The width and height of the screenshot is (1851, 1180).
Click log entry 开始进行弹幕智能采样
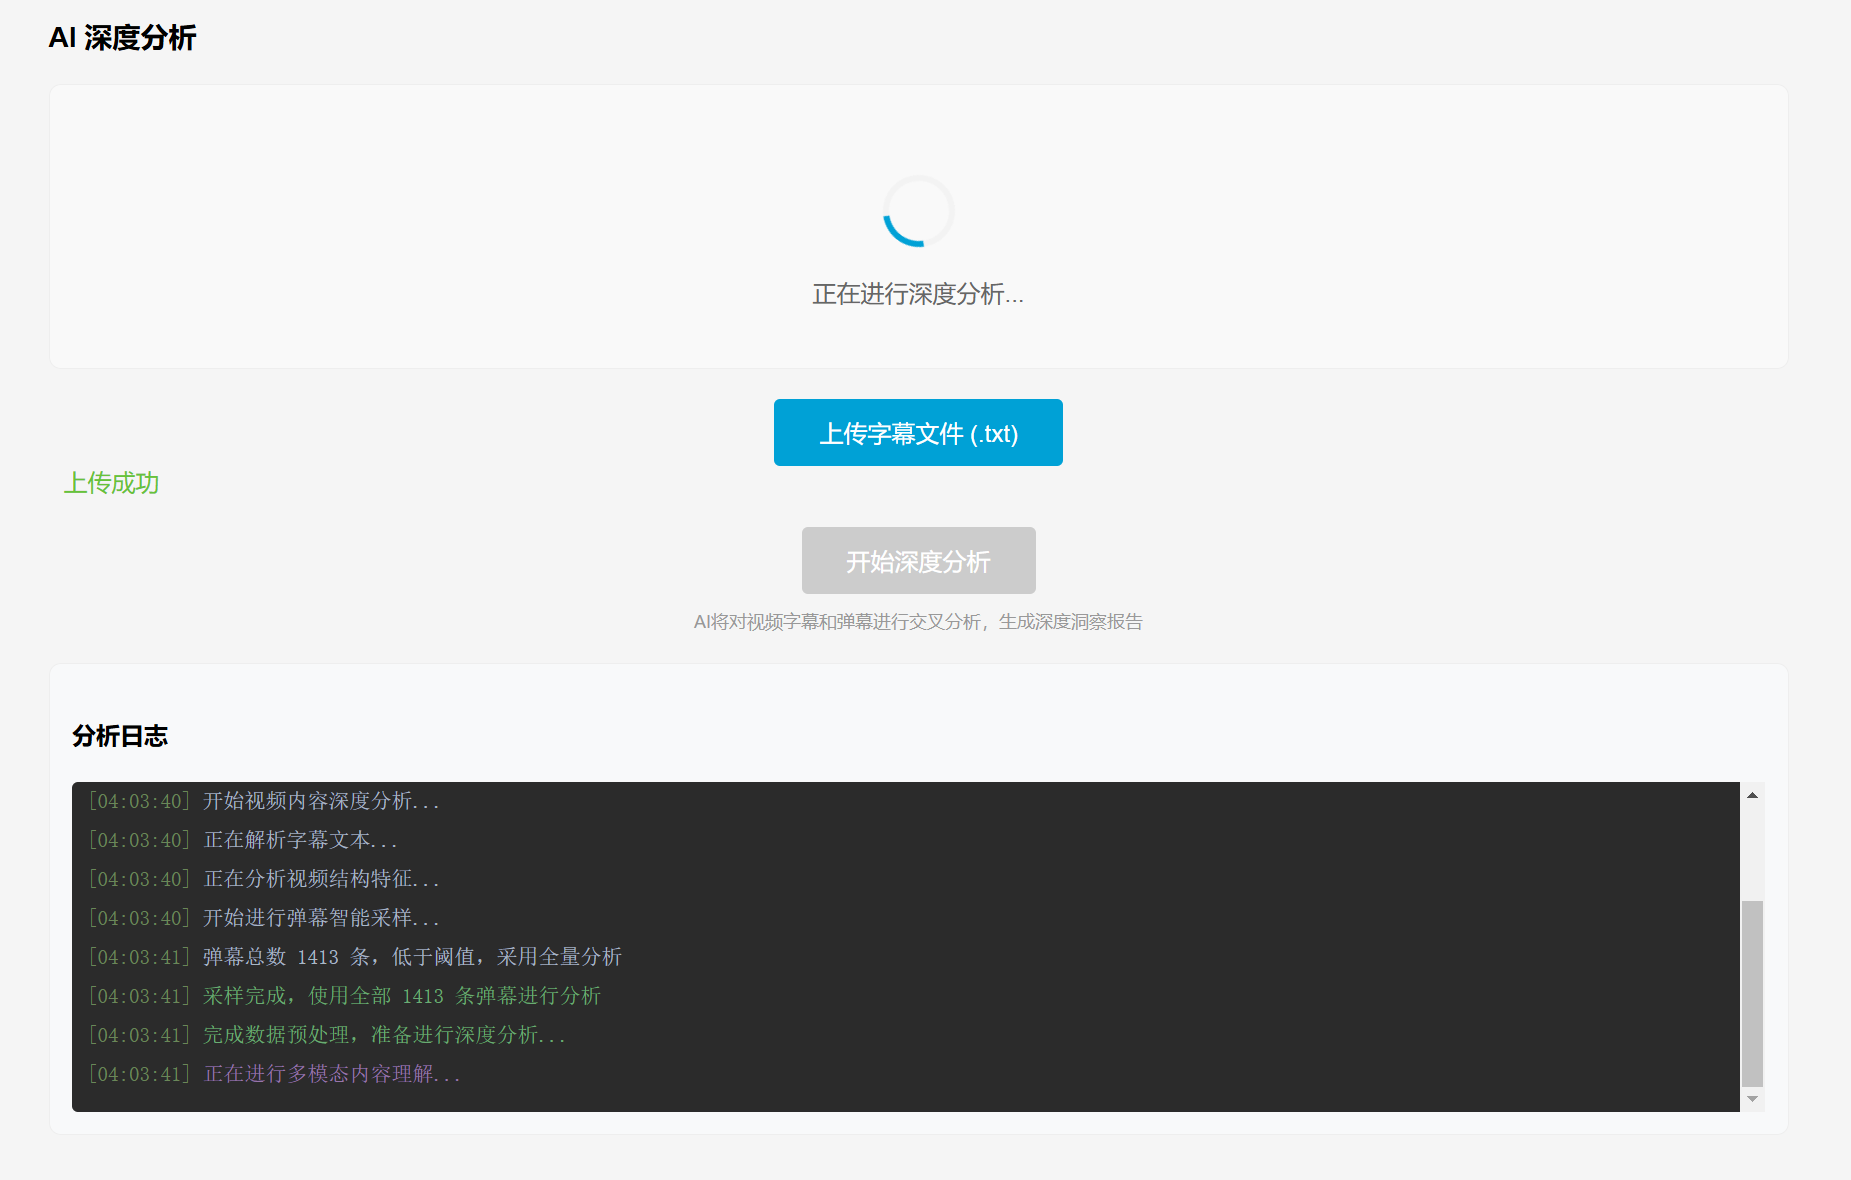click(320, 918)
